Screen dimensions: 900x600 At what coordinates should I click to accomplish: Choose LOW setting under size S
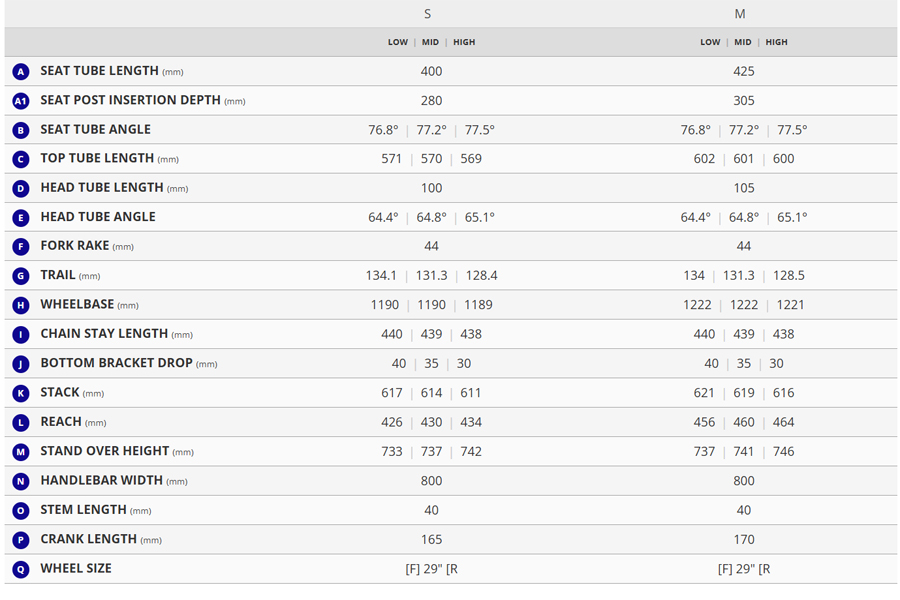(x=398, y=42)
